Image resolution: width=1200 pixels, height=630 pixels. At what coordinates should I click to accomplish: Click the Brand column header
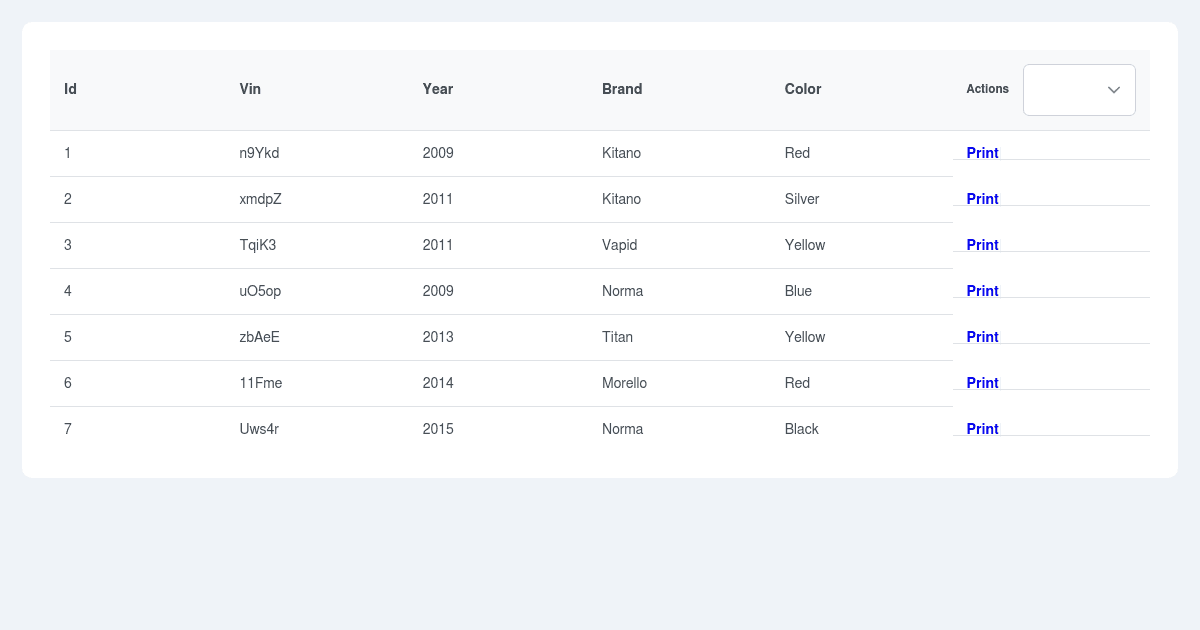(x=622, y=89)
